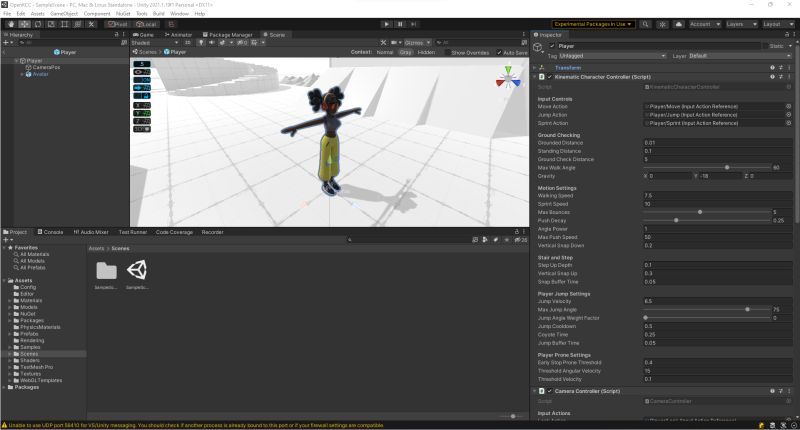
Task: Click the Walking Speed input field
Action: pyautogui.click(x=717, y=195)
